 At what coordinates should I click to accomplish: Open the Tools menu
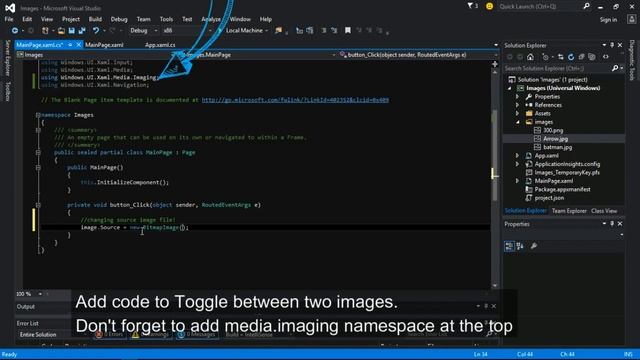[x=166, y=19]
